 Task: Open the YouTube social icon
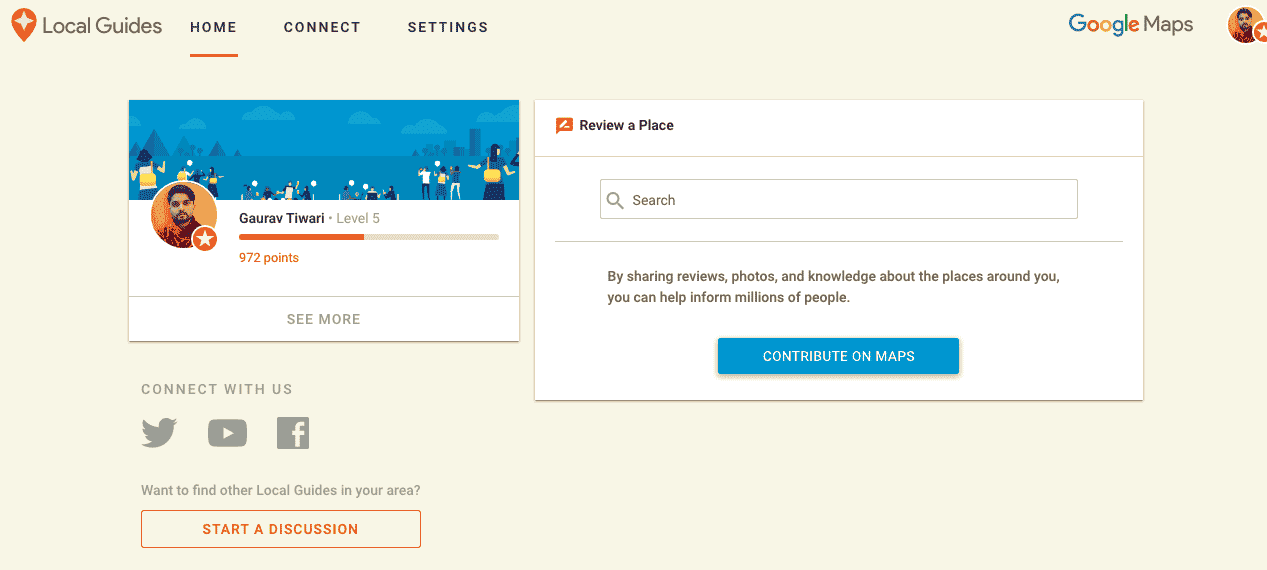pyautogui.click(x=227, y=433)
